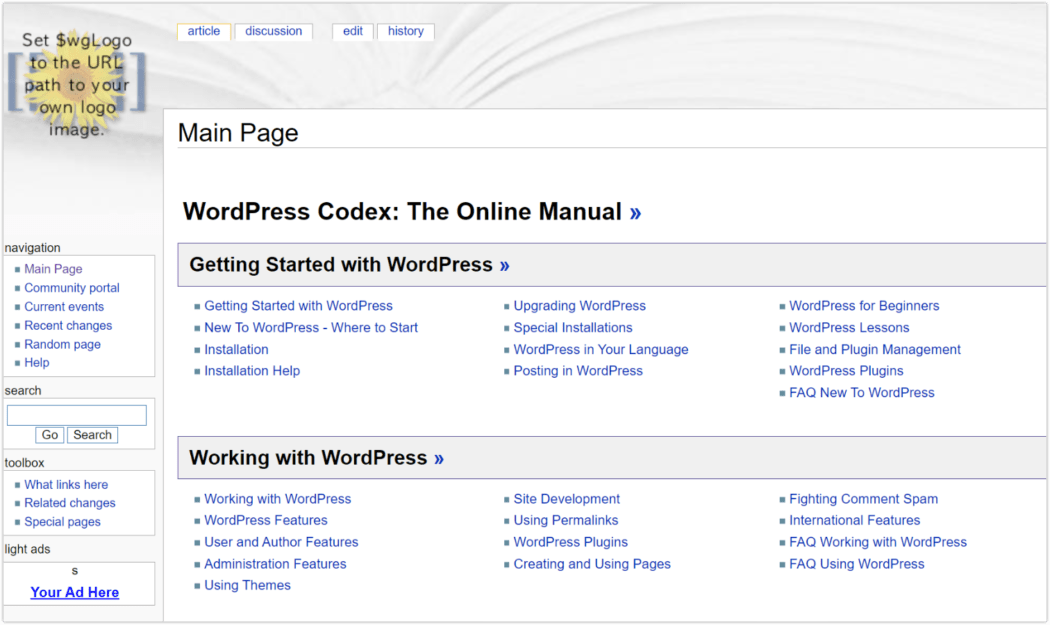Click the Search button
Screen dimensions: 1050x625
pos(92,435)
